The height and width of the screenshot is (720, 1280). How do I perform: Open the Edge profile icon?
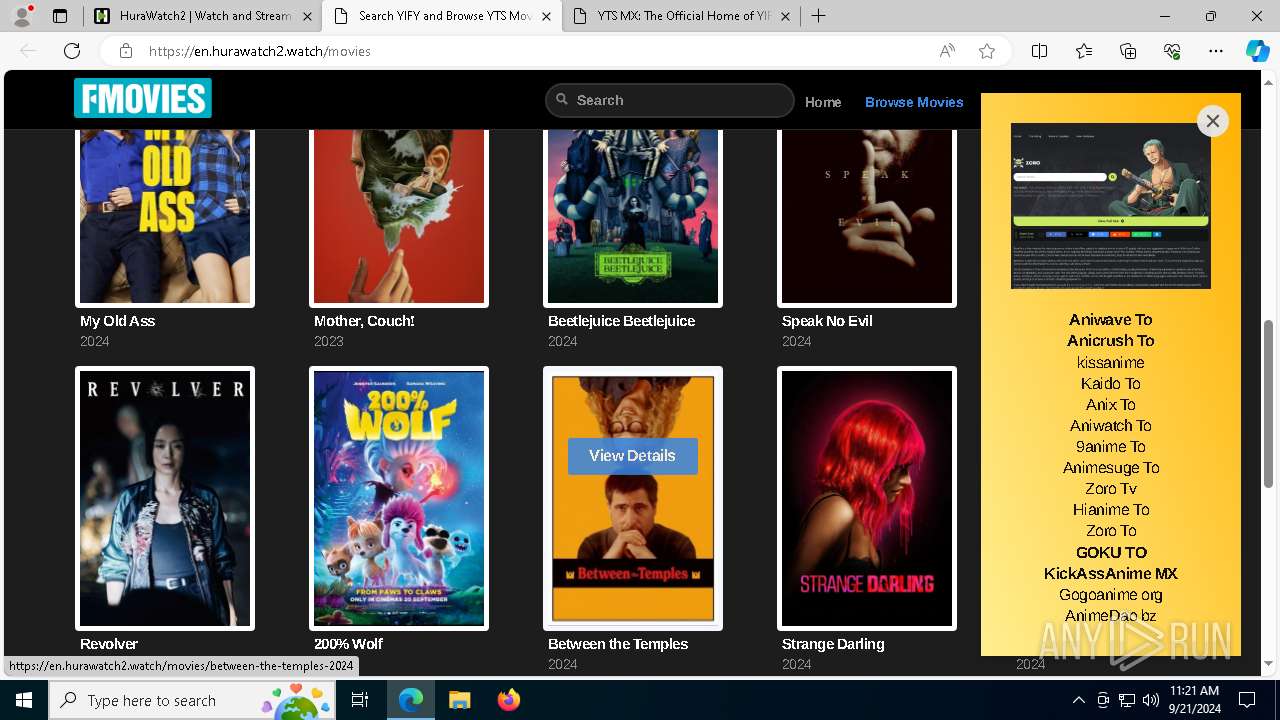[22, 16]
